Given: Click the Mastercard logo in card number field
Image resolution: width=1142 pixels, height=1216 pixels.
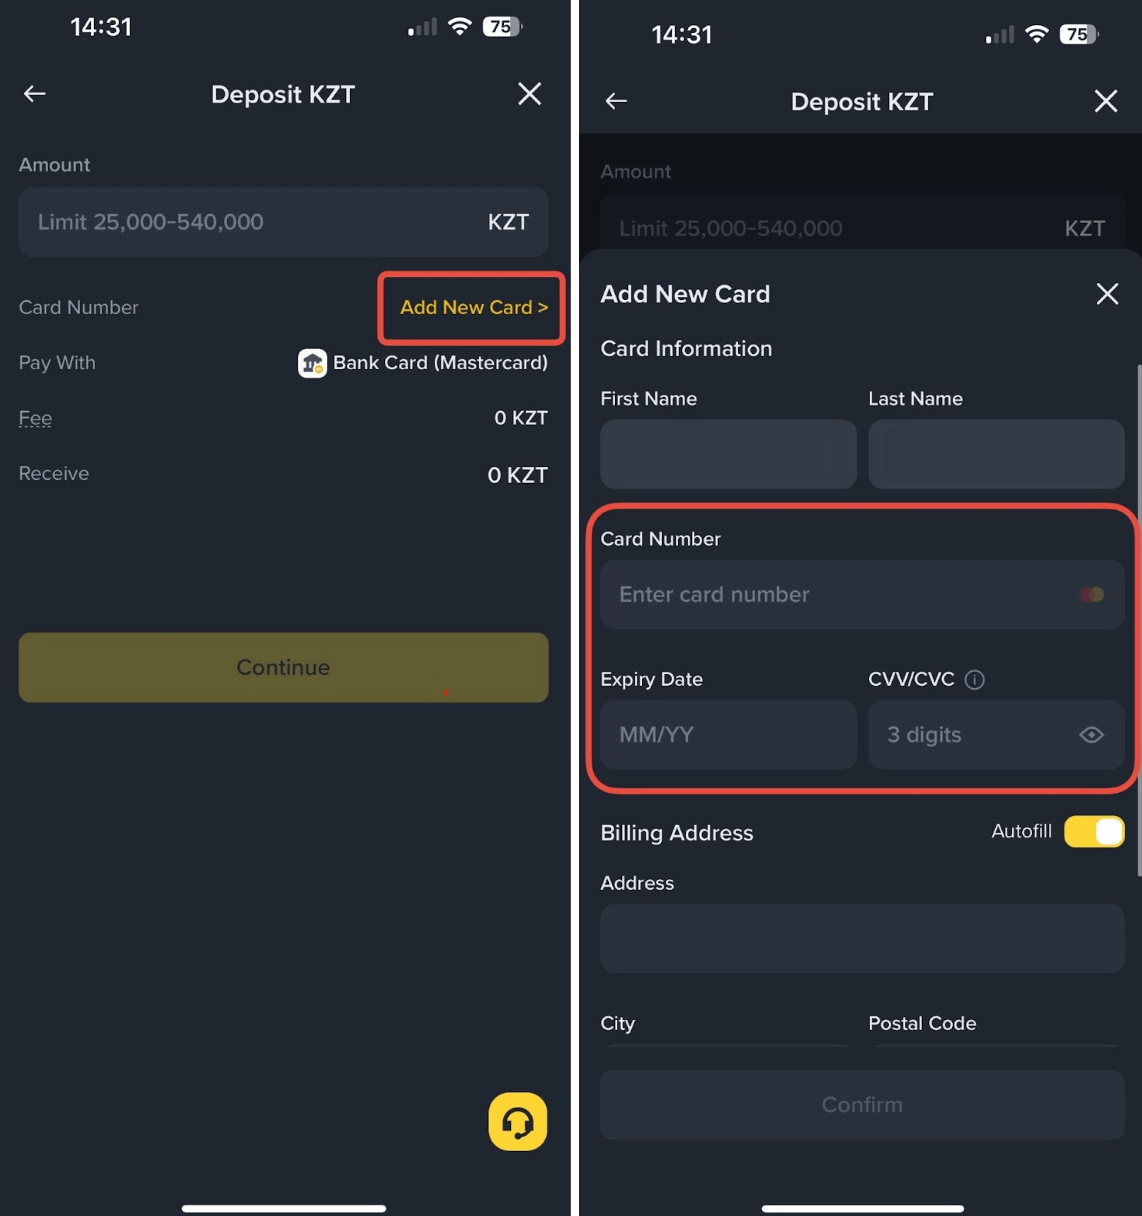Looking at the screenshot, I should click(x=1092, y=595).
